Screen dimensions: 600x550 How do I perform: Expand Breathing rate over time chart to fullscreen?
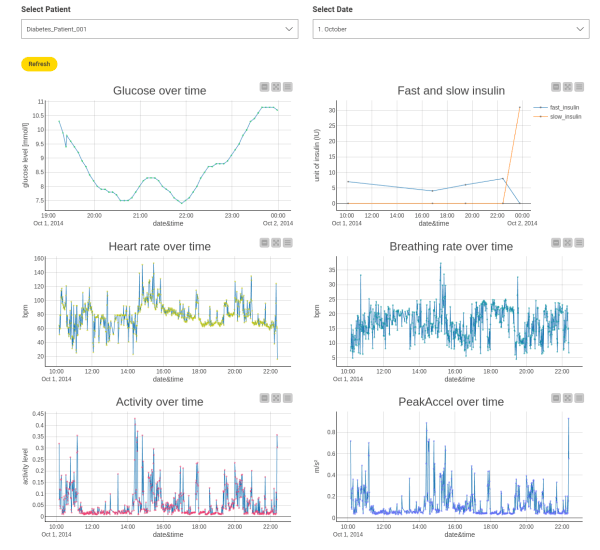(567, 243)
